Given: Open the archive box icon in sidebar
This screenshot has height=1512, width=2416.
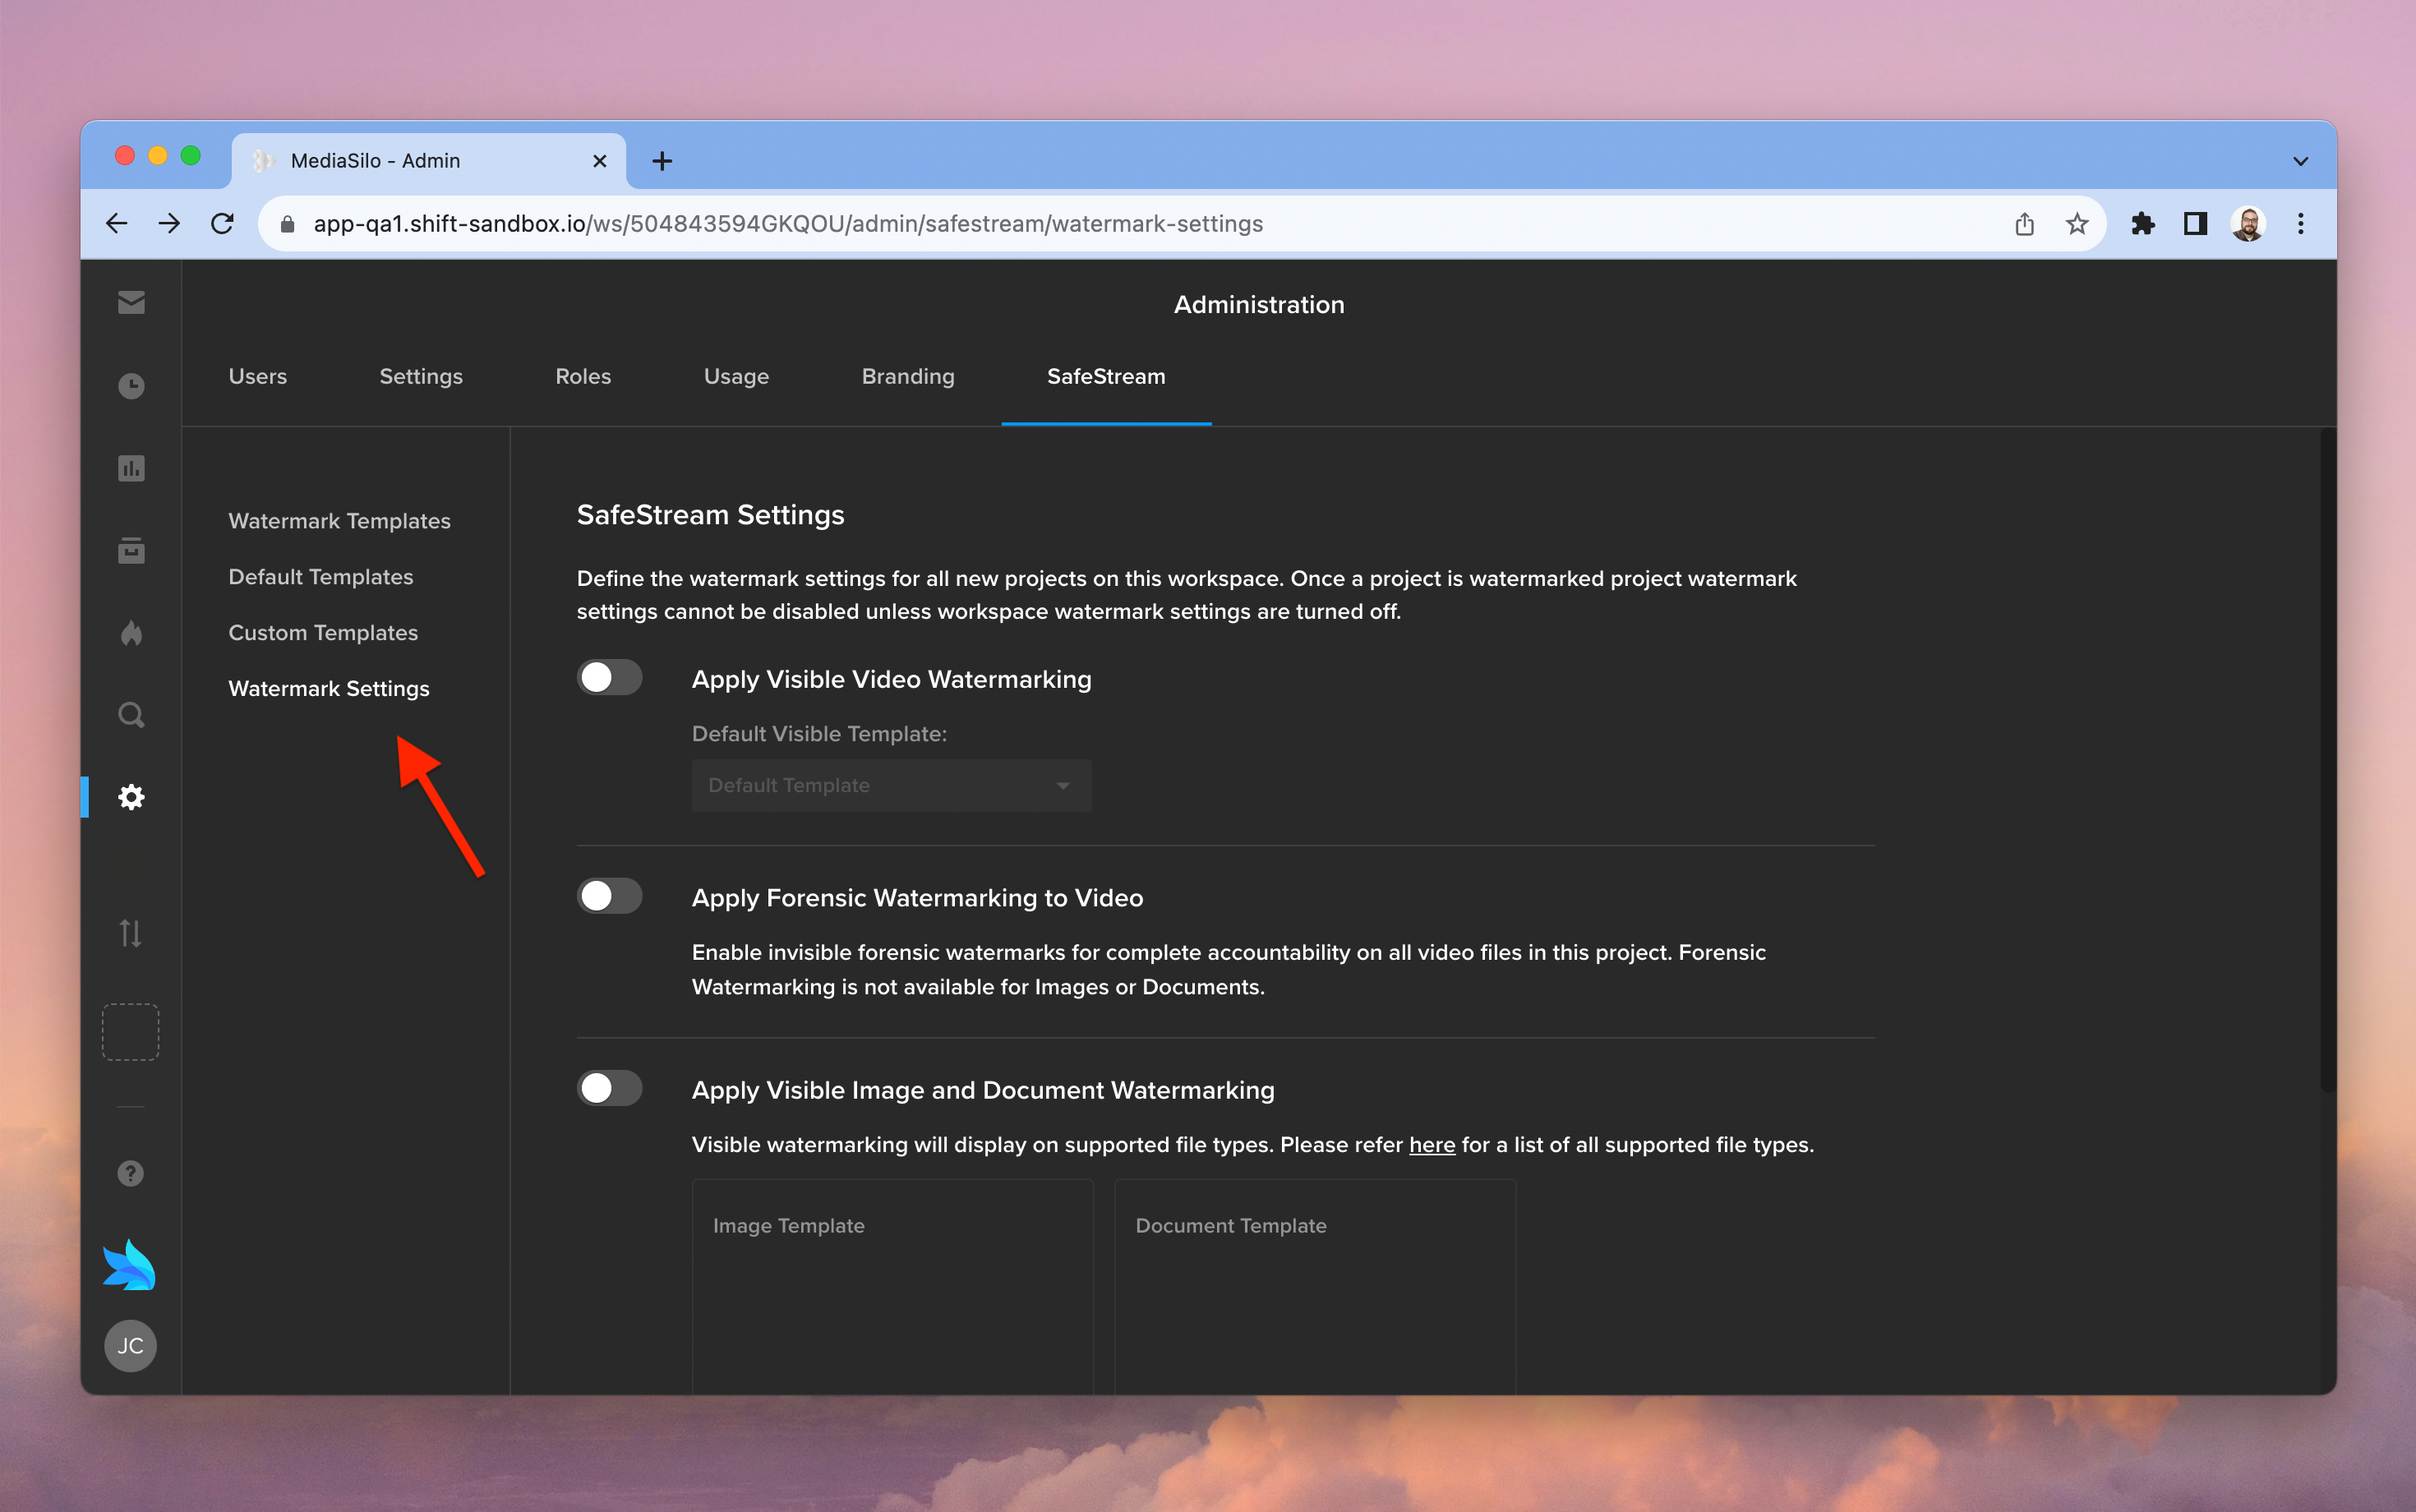Looking at the screenshot, I should pos(131,550).
